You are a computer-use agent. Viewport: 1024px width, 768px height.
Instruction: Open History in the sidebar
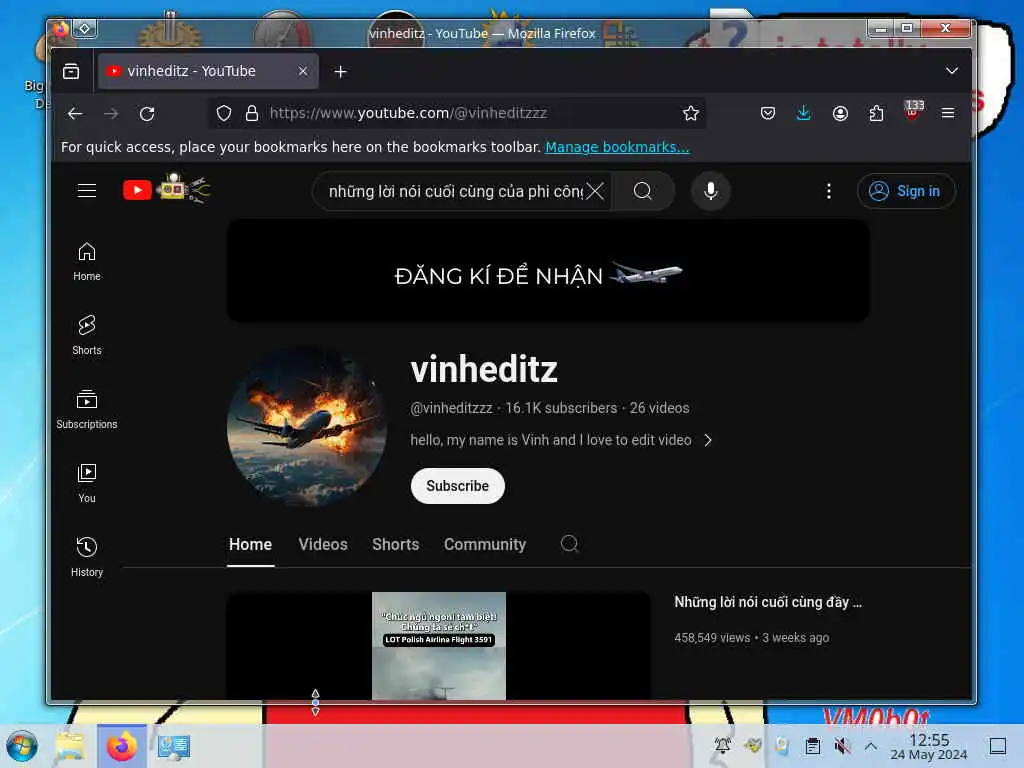(x=87, y=556)
